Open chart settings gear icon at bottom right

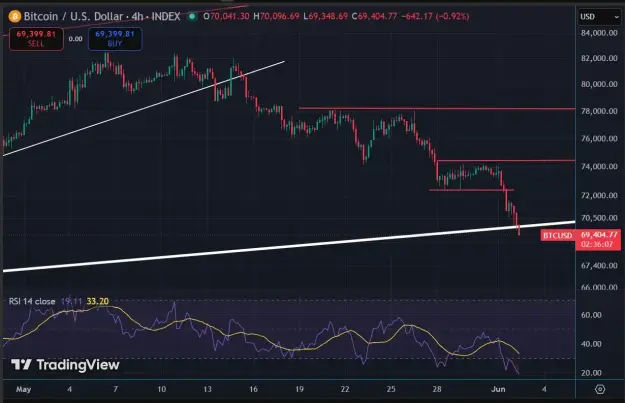[600, 389]
